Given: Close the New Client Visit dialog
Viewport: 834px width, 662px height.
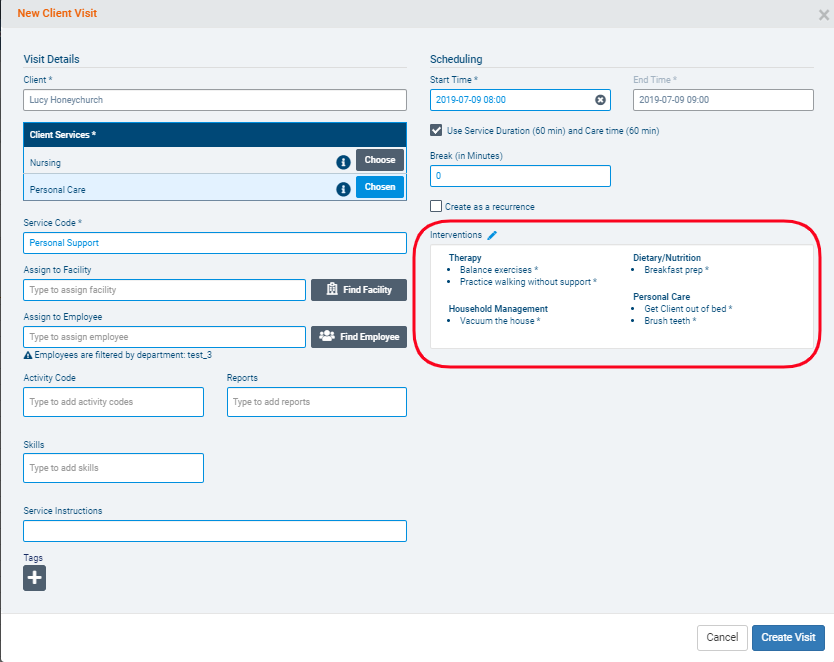Looking at the screenshot, I should 823,15.
